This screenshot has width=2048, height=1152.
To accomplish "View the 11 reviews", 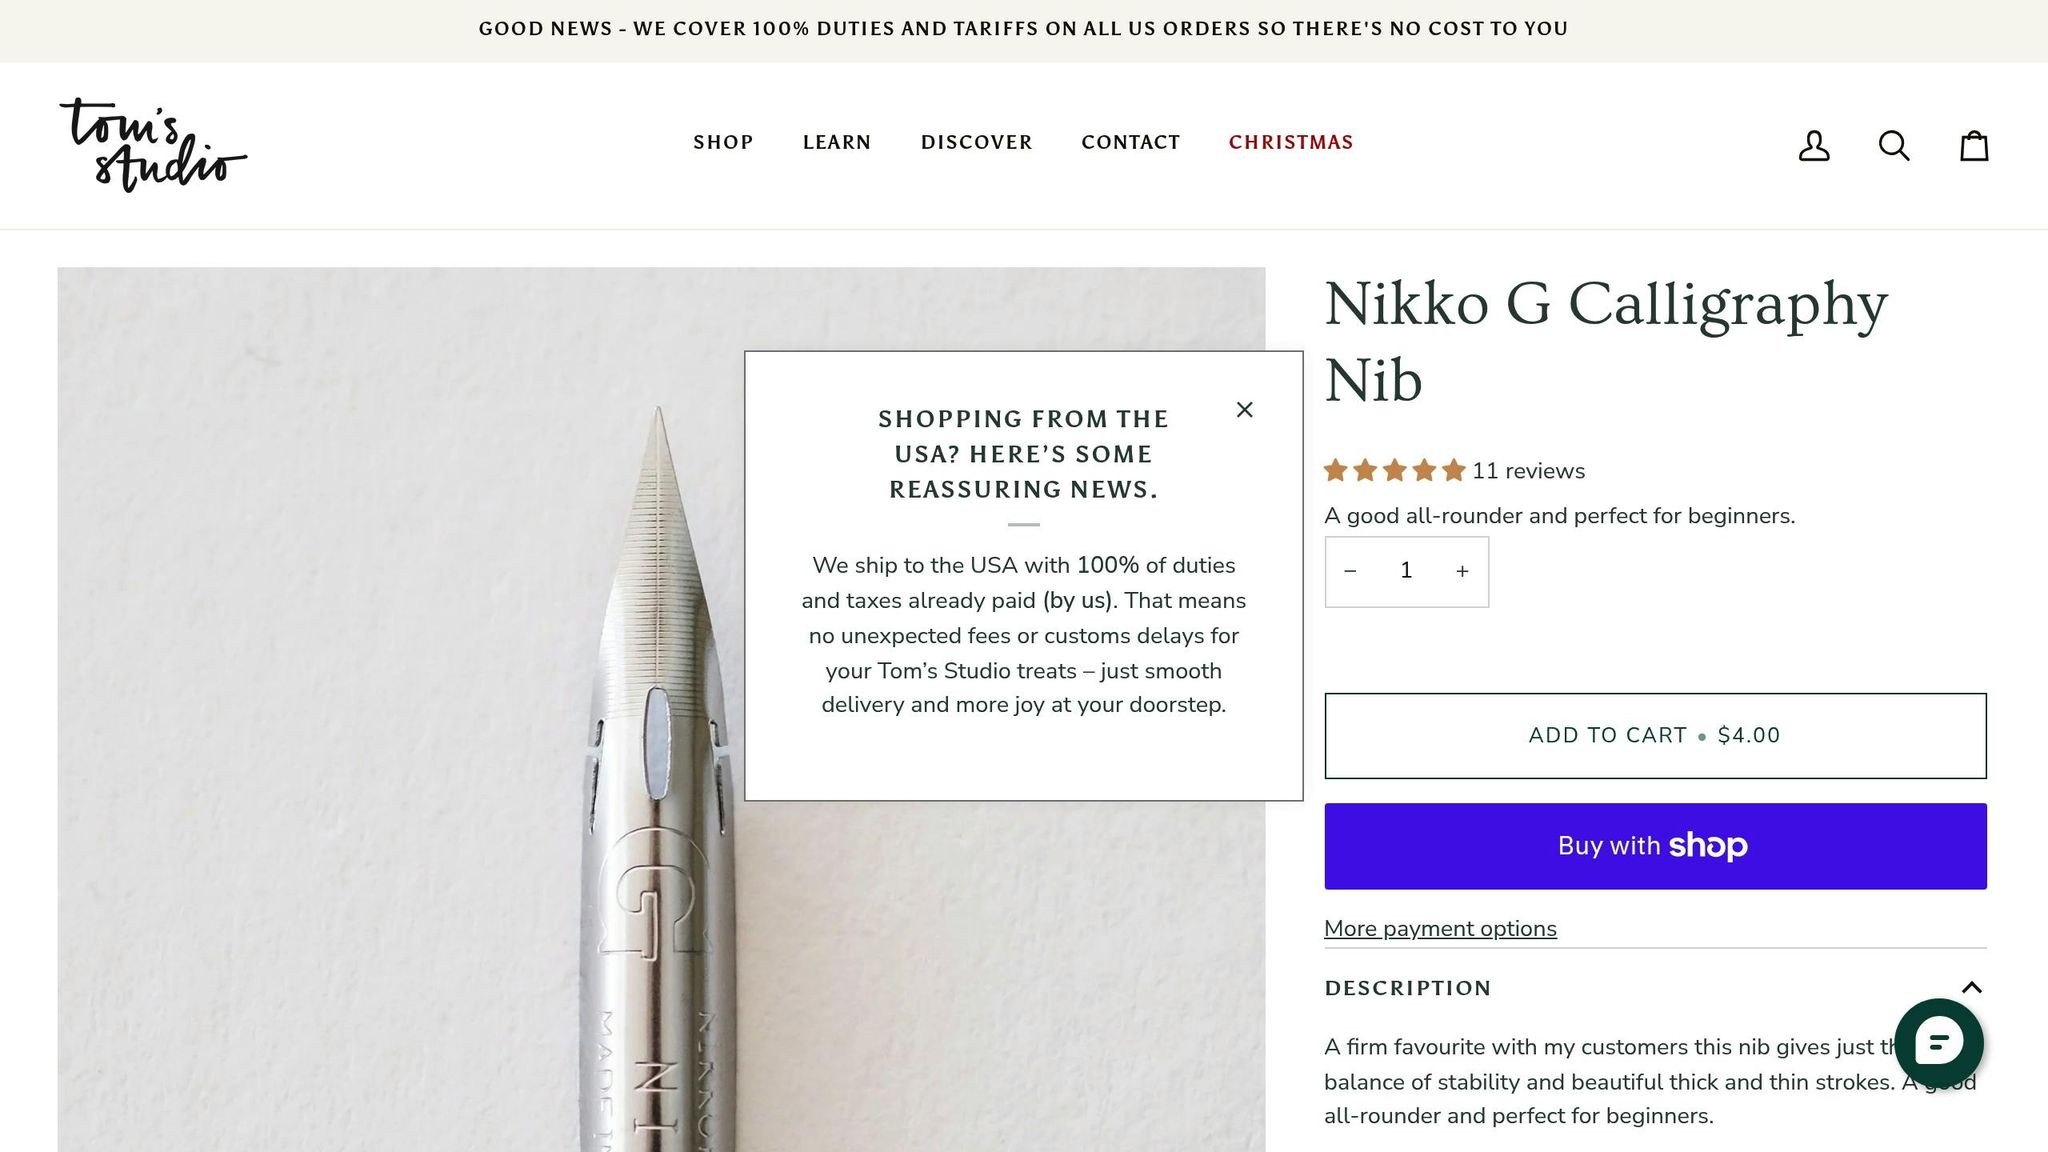I will point(1528,470).
